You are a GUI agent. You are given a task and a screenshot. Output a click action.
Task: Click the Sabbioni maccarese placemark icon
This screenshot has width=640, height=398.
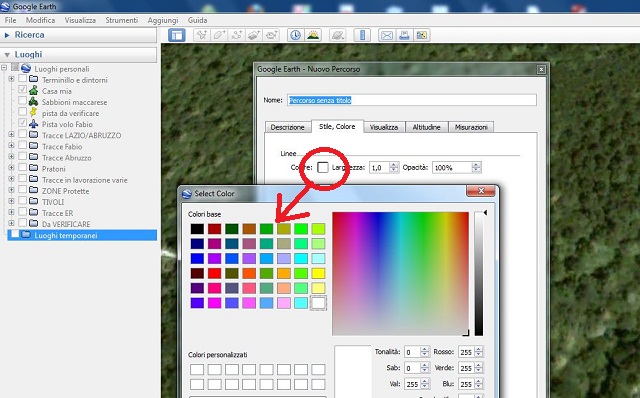[x=33, y=102]
